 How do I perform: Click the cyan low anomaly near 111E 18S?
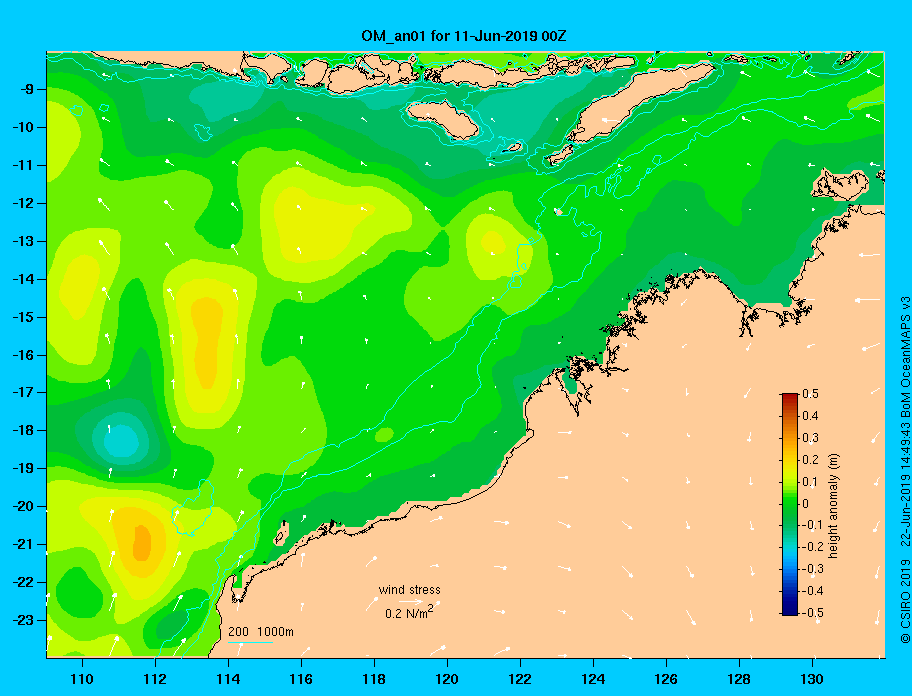[122, 440]
